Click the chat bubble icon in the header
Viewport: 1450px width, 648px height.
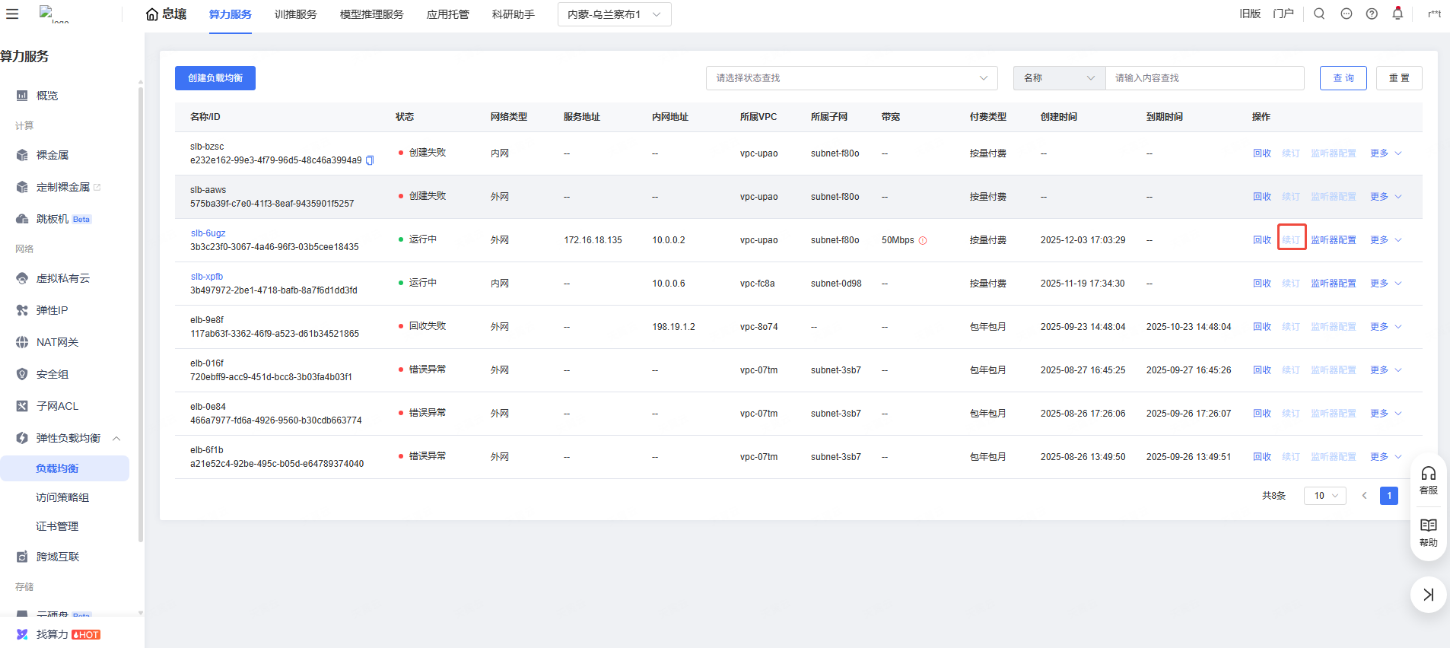click(1345, 14)
